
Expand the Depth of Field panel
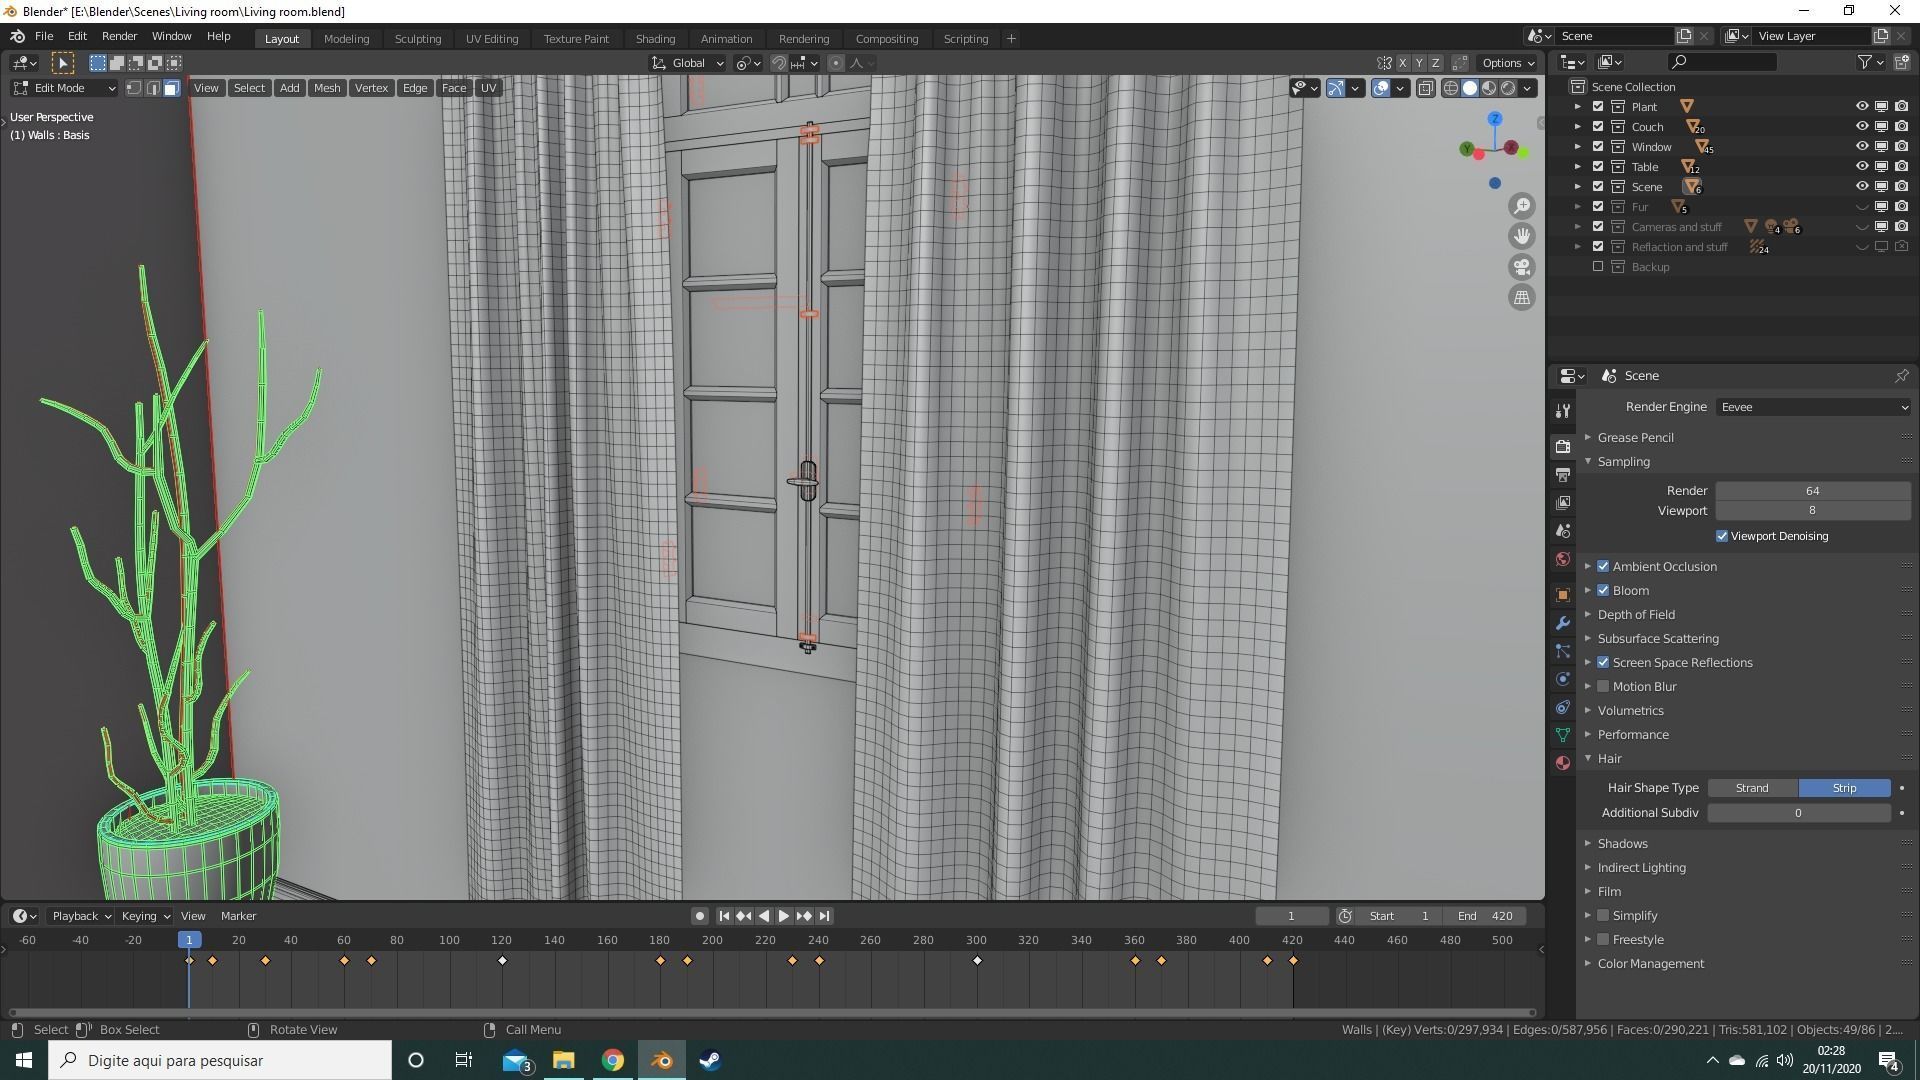pyautogui.click(x=1636, y=615)
